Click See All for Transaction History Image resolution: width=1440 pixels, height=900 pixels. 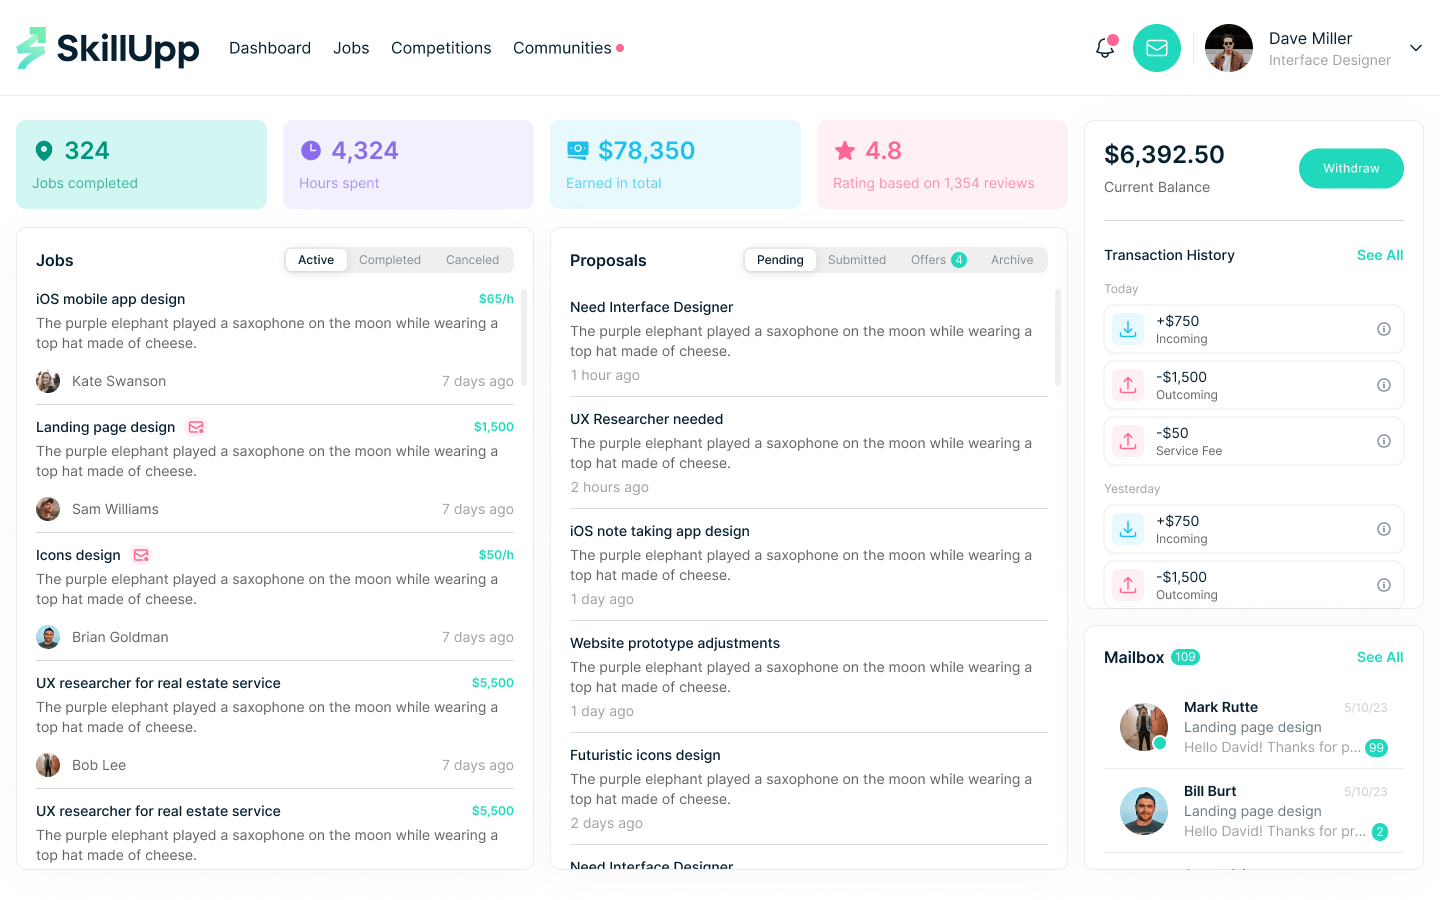tap(1380, 255)
